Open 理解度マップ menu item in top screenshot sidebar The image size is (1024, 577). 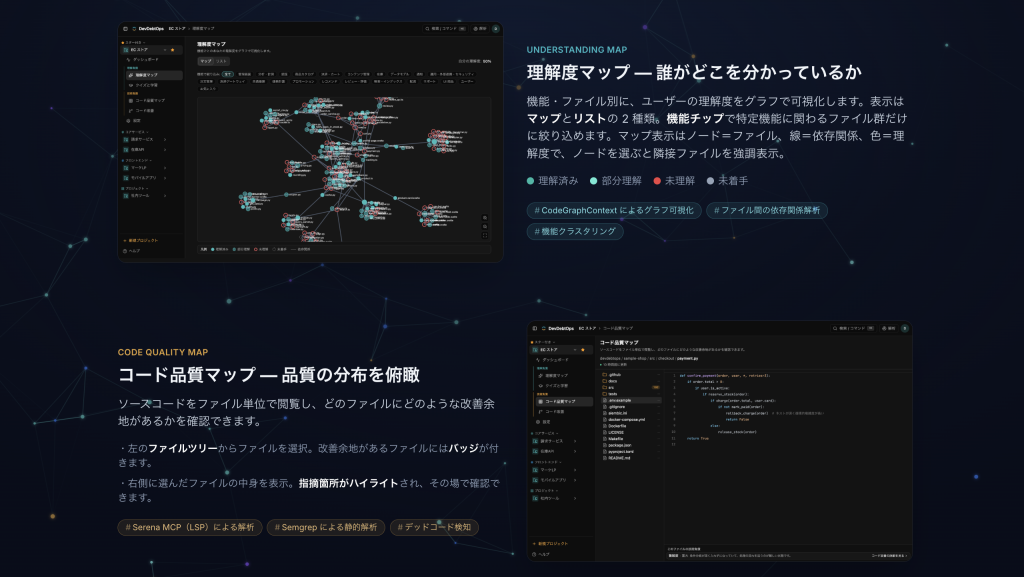[154, 75]
